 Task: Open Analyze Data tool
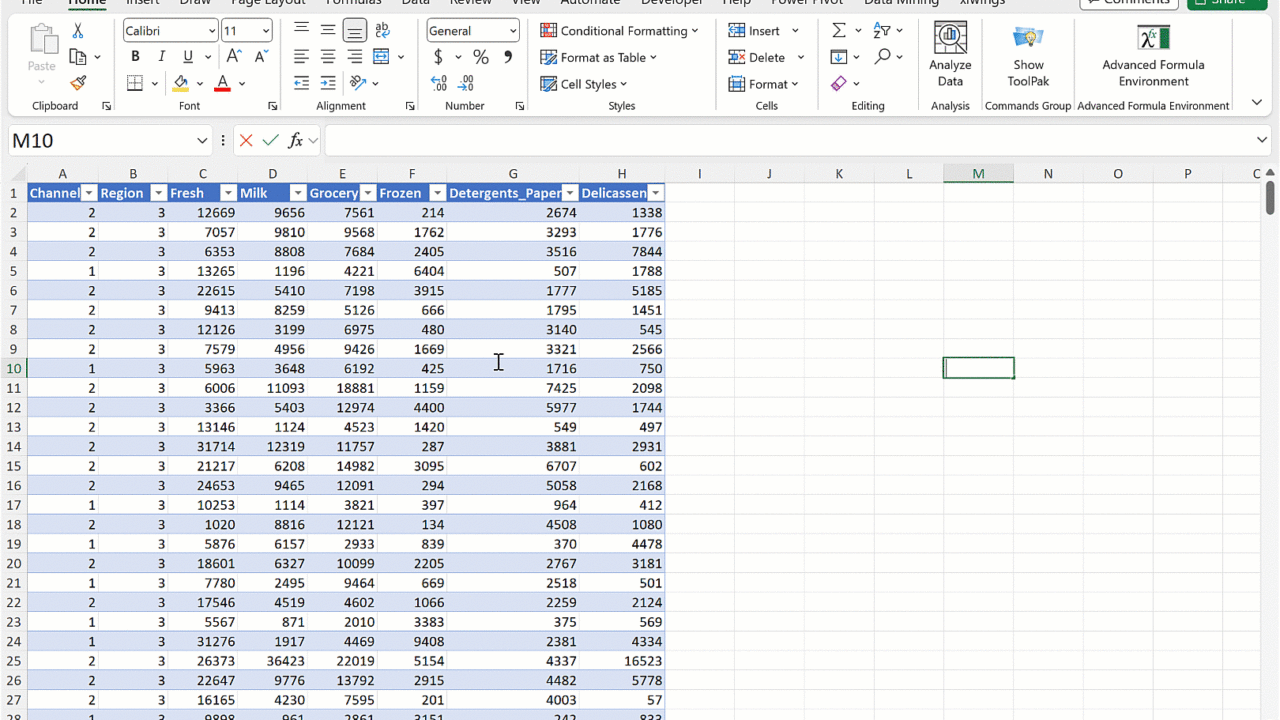[950, 55]
